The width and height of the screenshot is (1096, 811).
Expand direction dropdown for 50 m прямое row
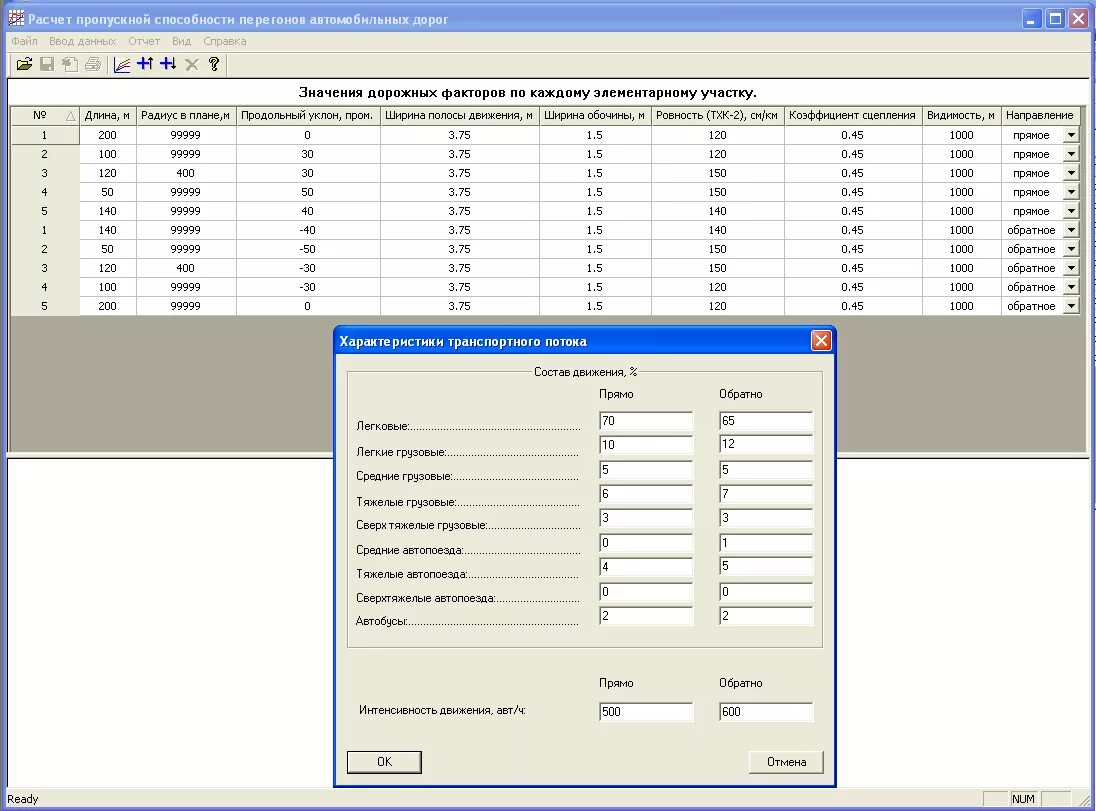(x=1071, y=192)
